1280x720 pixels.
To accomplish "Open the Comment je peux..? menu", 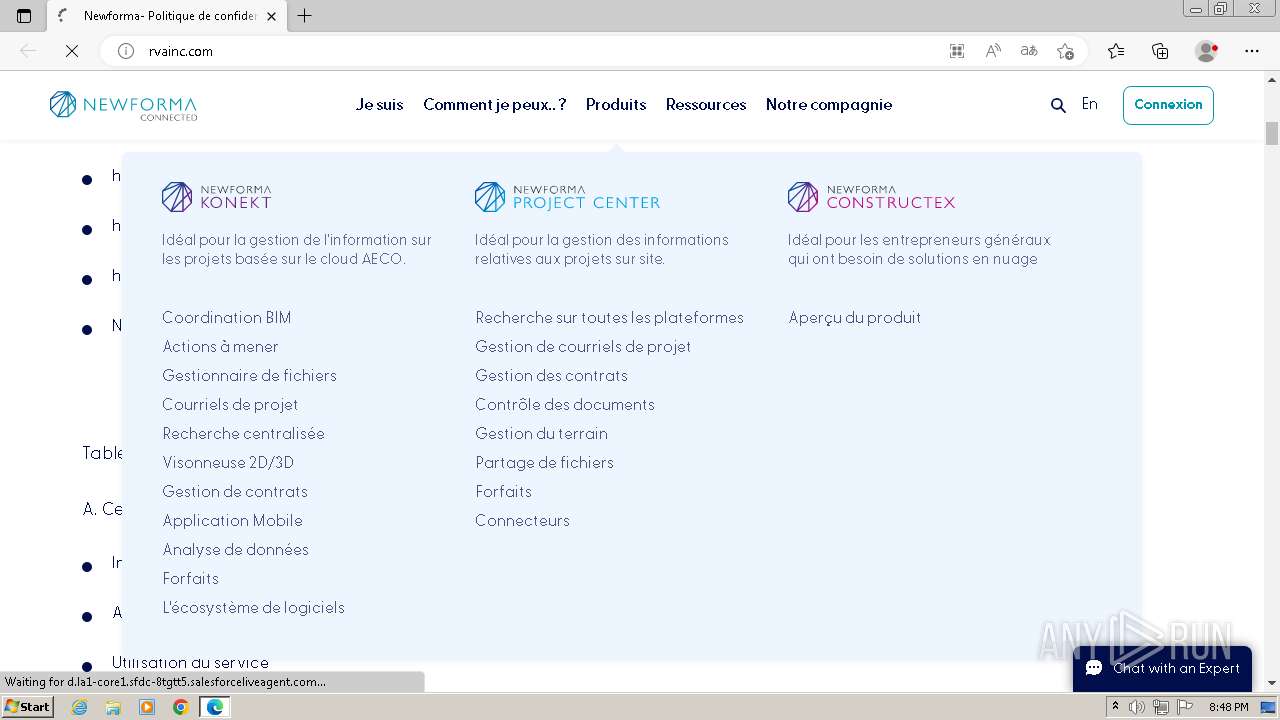I will click(495, 104).
